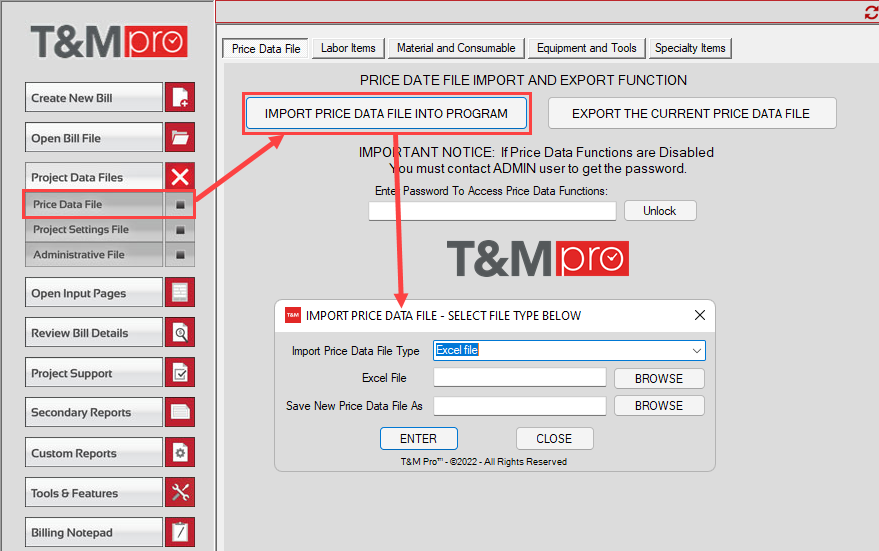Click the Custom Reports sidebar button
This screenshot has height=551, width=879.
[94, 452]
